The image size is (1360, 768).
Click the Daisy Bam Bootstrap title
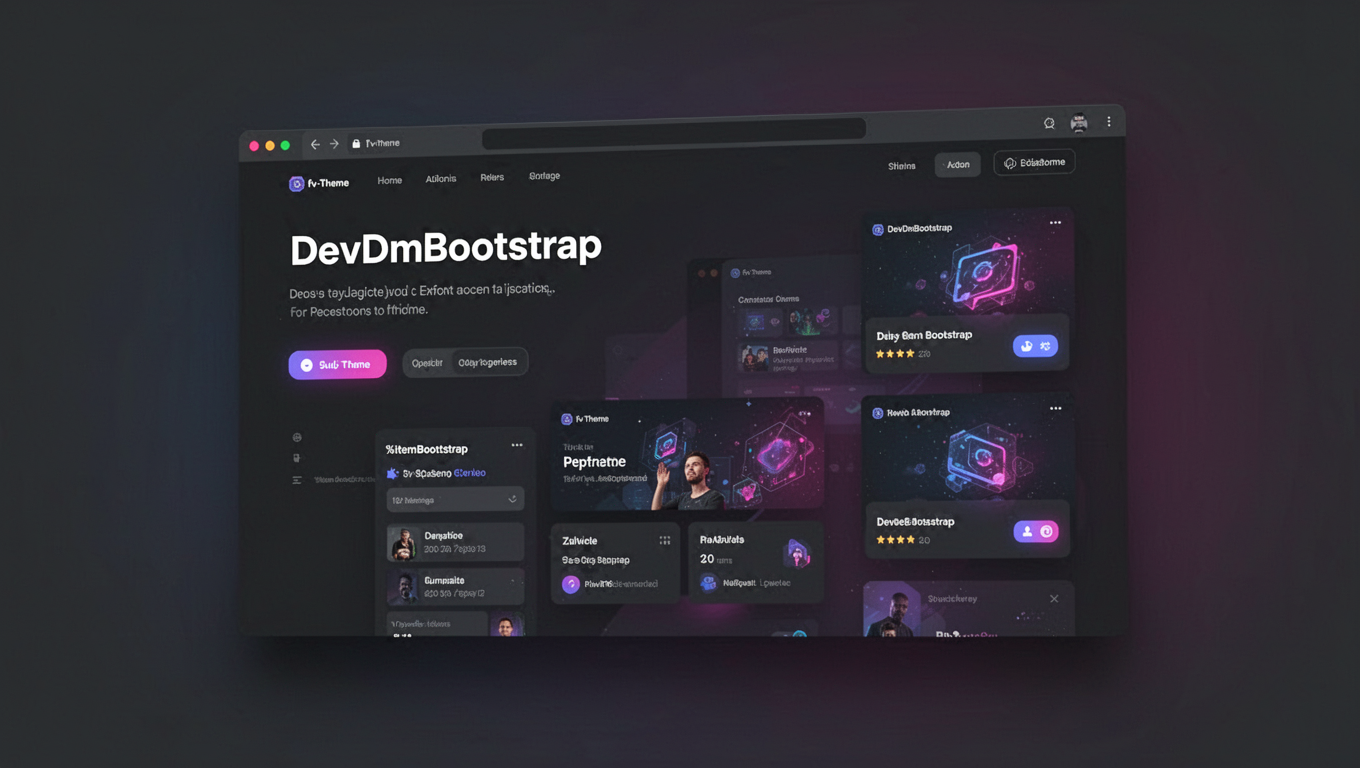[x=924, y=335]
